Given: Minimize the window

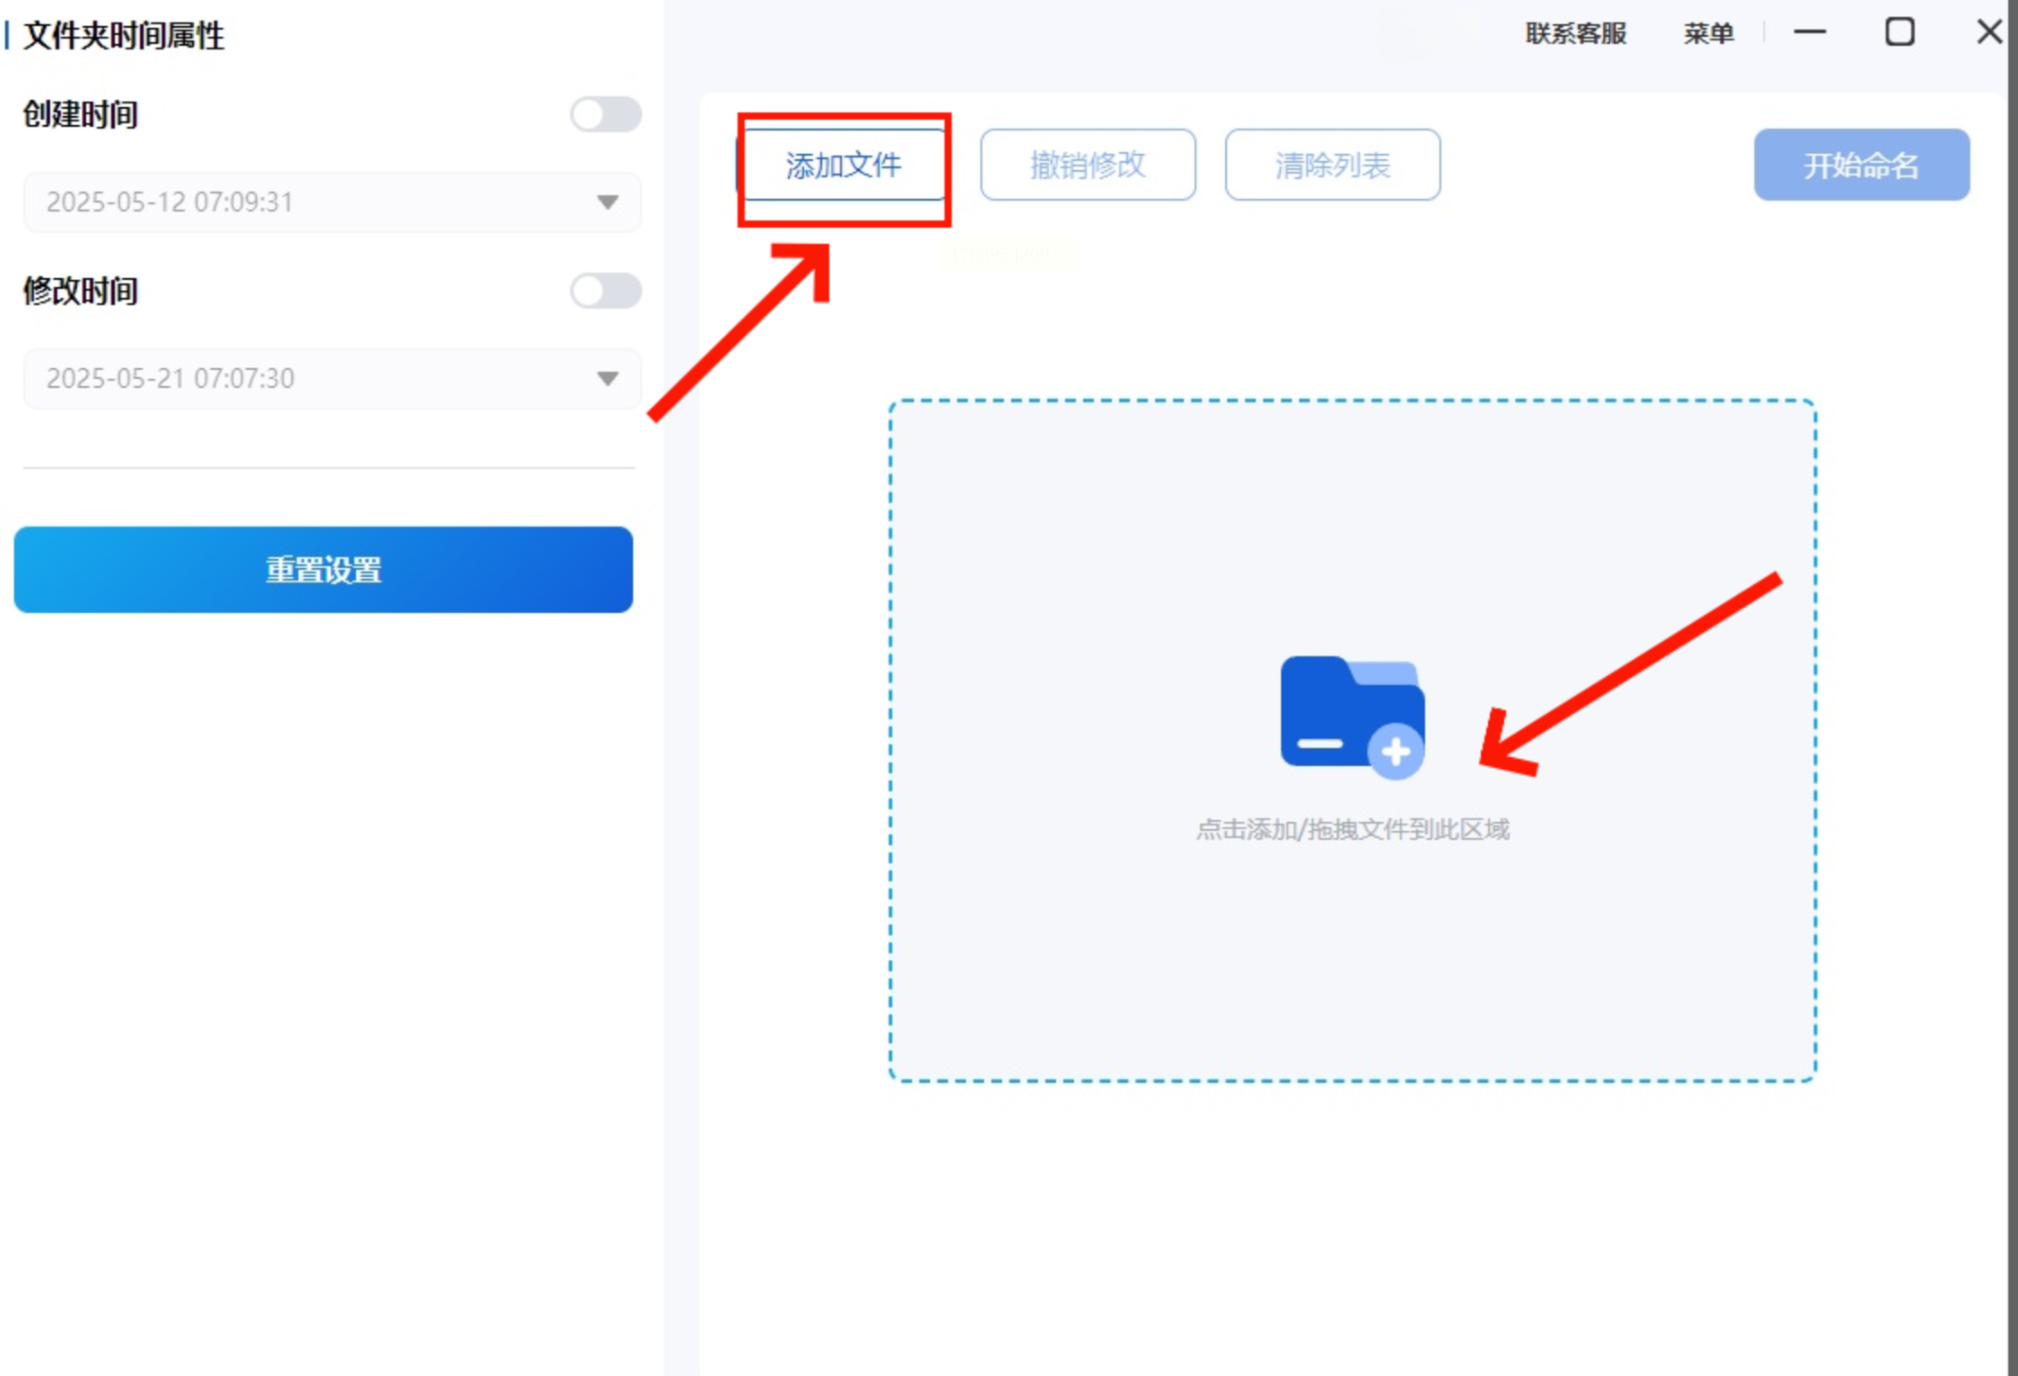Looking at the screenshot, I should [1809, 32].
